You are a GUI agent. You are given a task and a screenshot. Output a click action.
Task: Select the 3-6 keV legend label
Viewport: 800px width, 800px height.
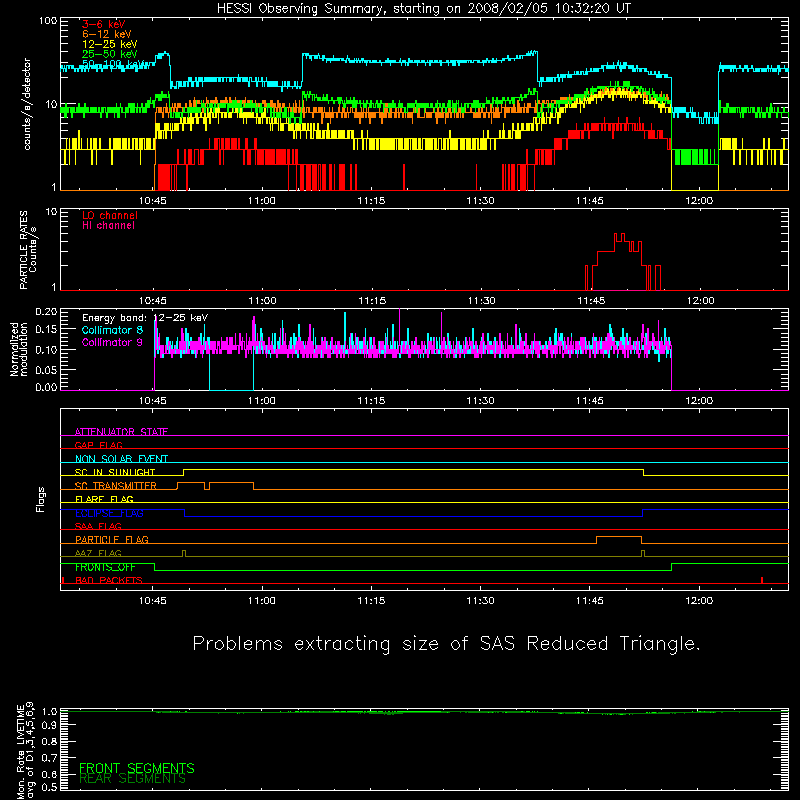point(104,24)
